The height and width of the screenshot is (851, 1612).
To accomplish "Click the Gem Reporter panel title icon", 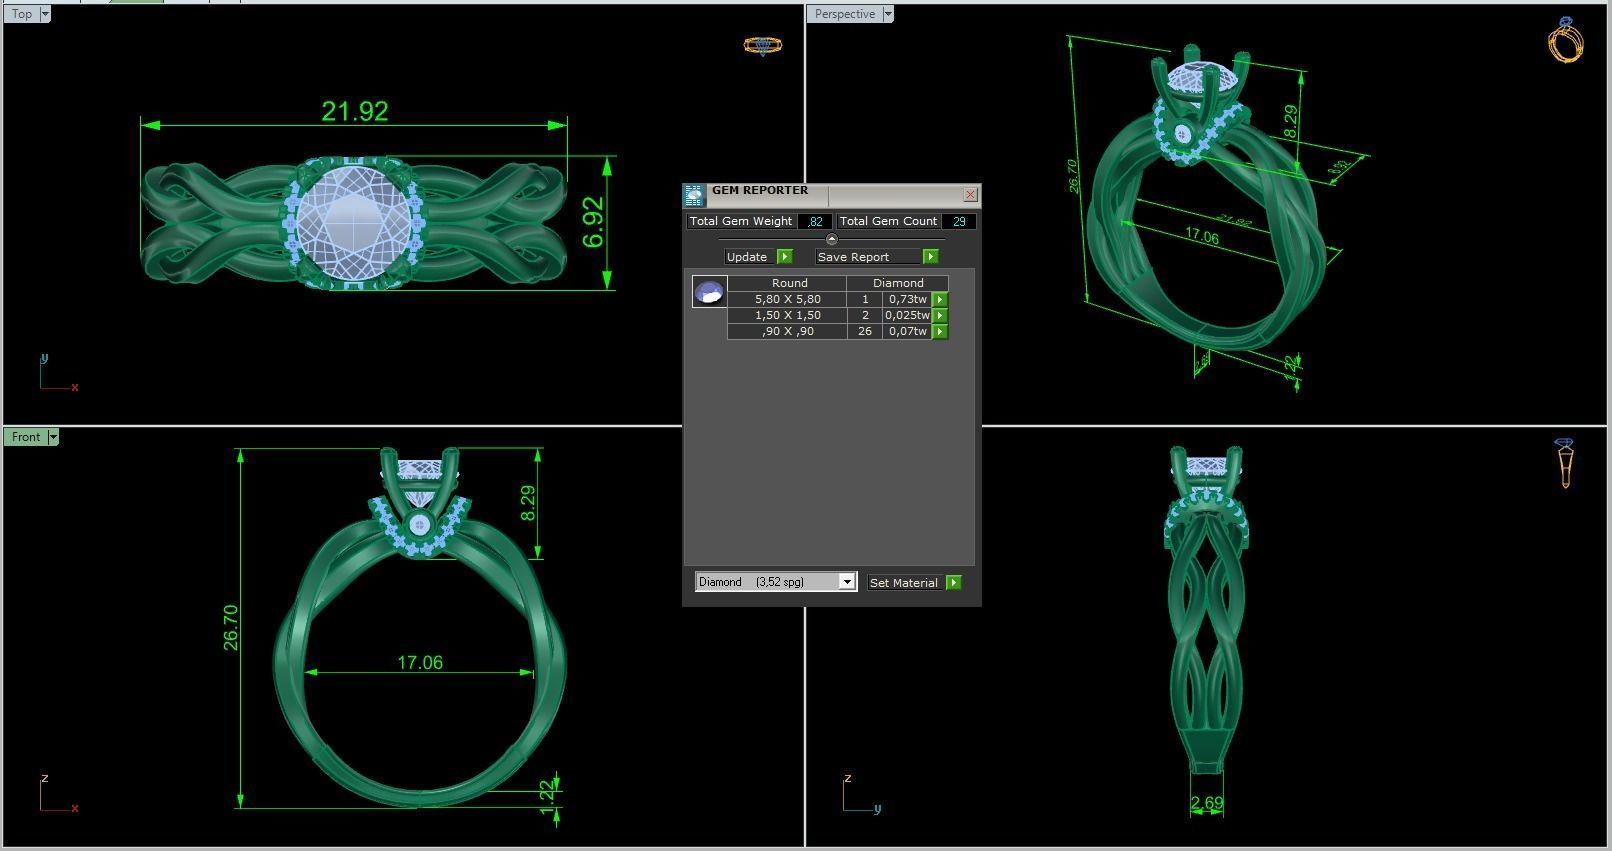I will [694, 195].
